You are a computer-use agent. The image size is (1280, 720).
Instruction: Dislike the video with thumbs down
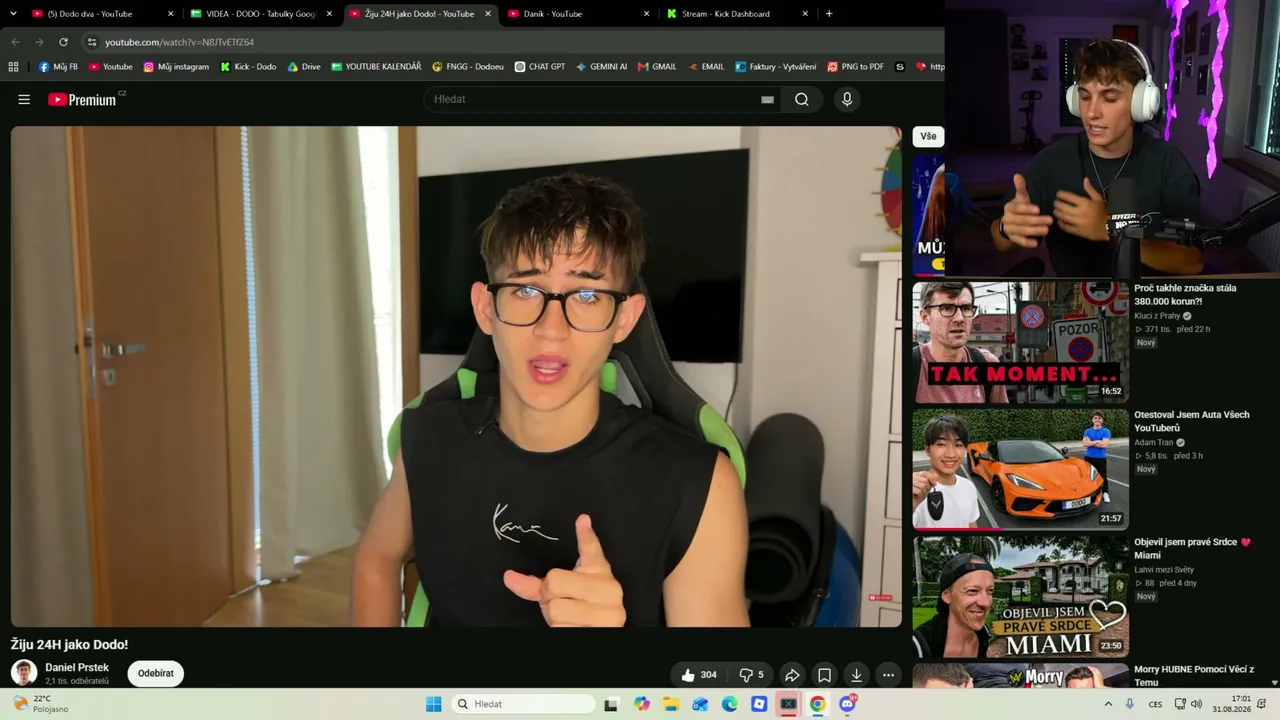pos(751,675)
